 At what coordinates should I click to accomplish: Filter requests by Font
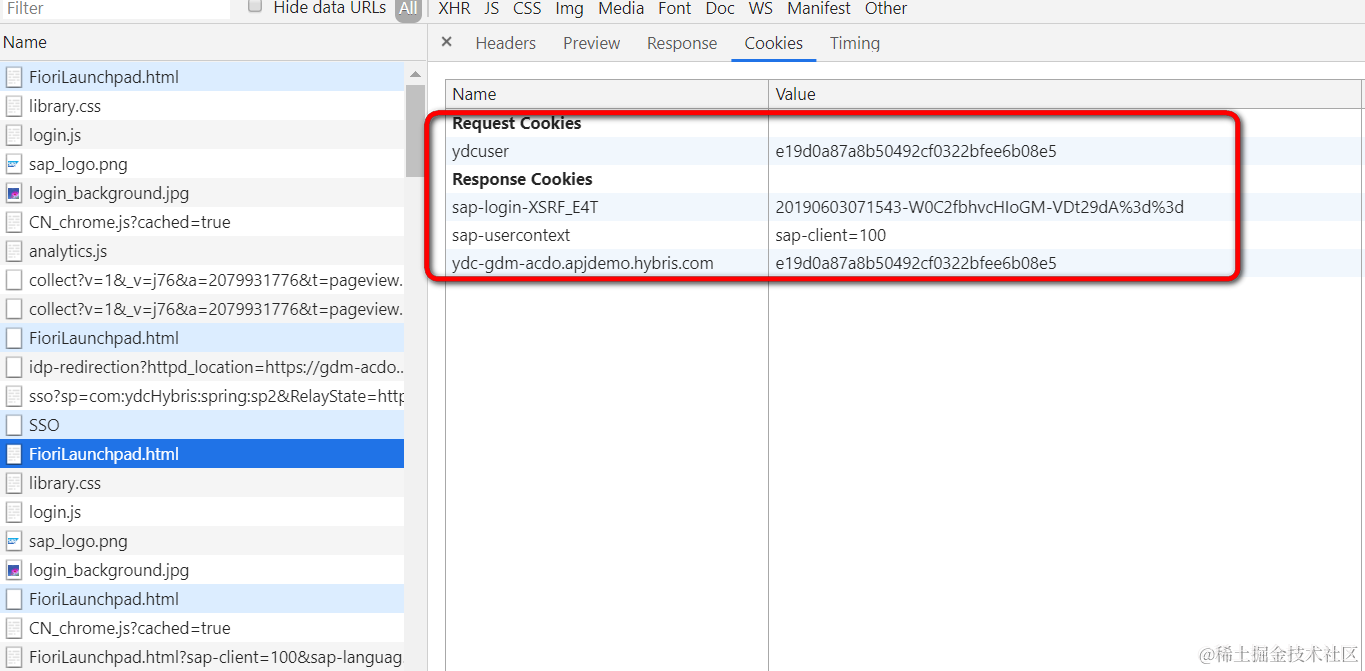[x=675, y=8]
